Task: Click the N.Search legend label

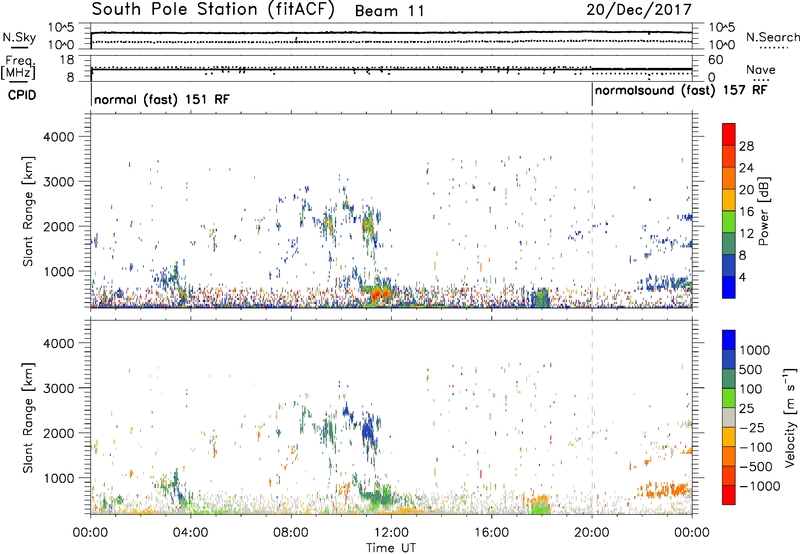Action: (x=772, y=37)
